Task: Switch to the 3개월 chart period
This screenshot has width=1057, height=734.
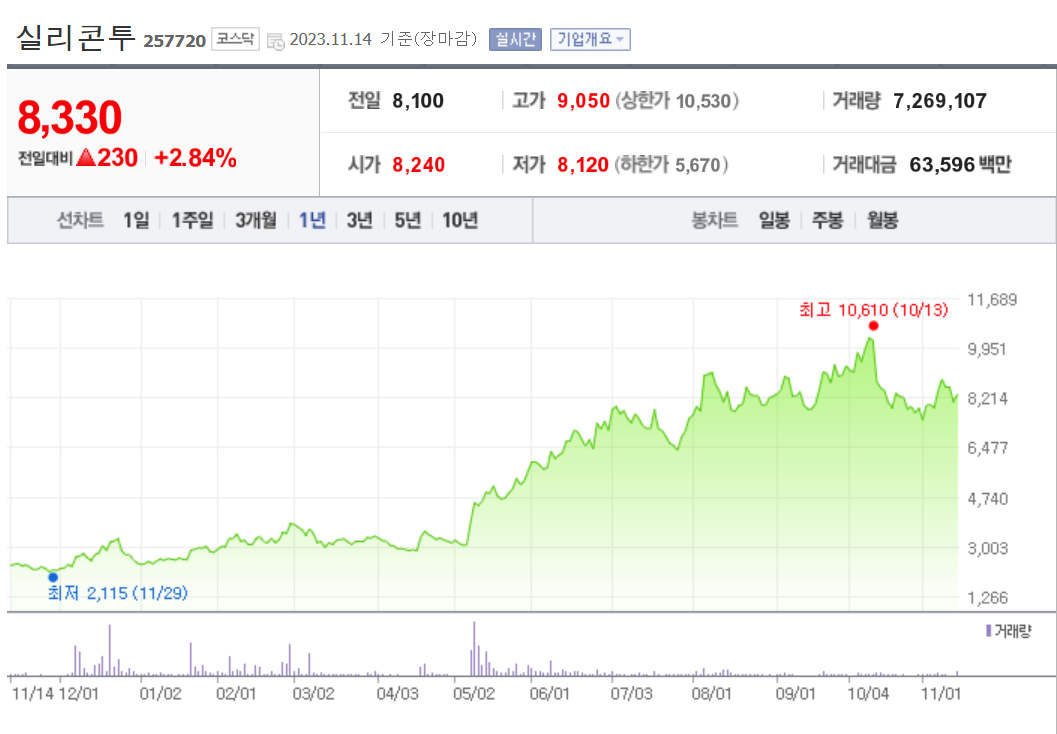Action: (255, 220)
